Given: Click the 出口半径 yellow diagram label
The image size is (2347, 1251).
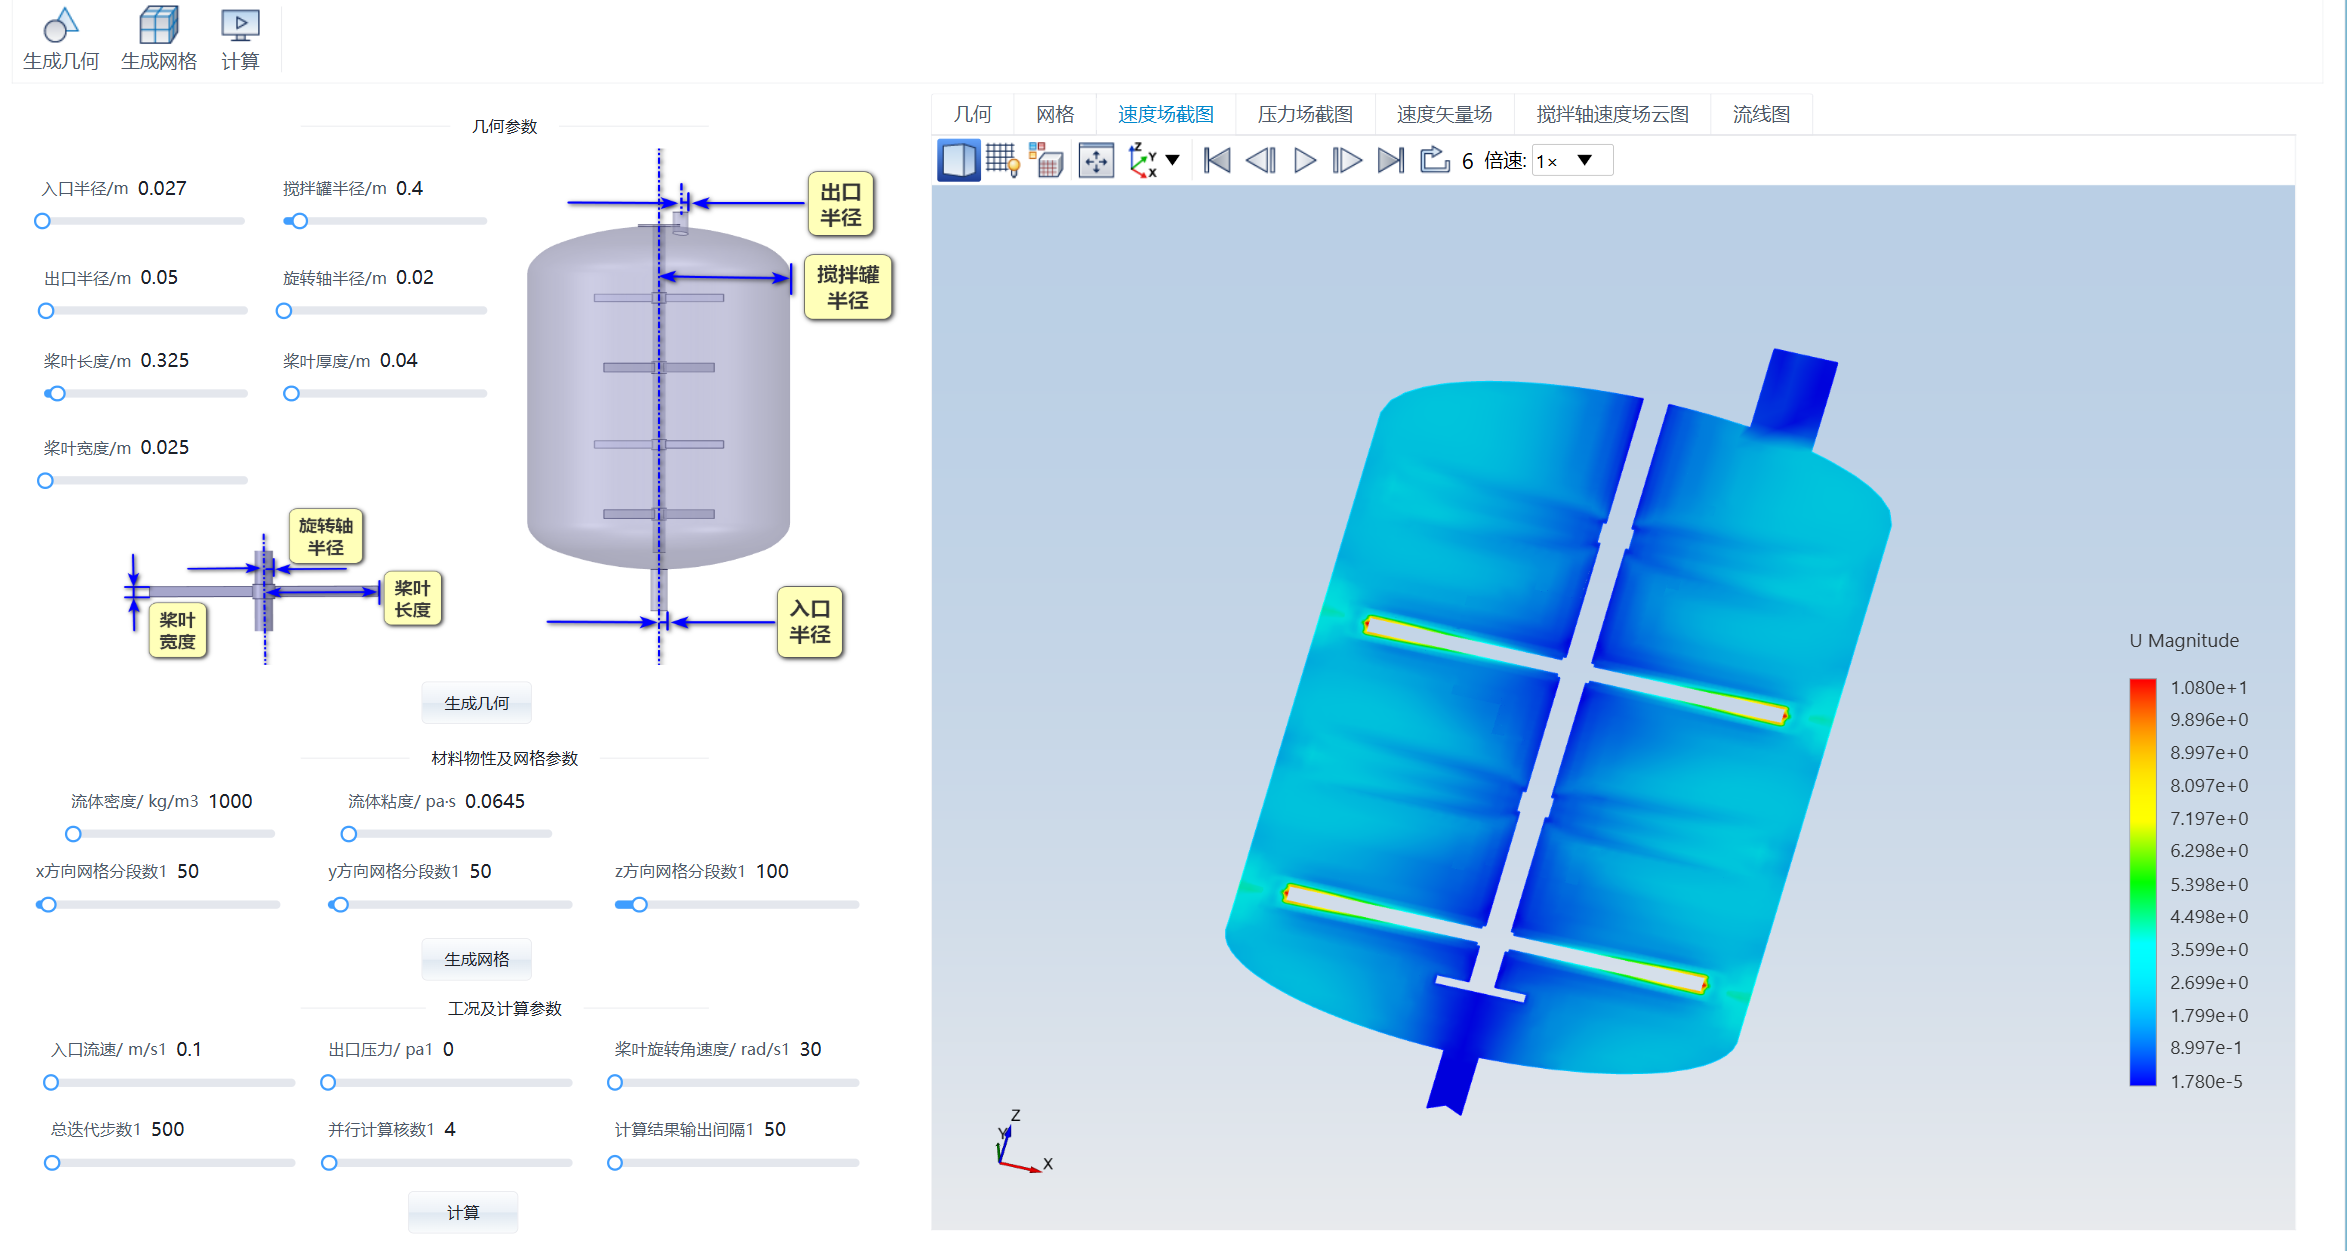Looking at the screenshot, I should 840,204.
